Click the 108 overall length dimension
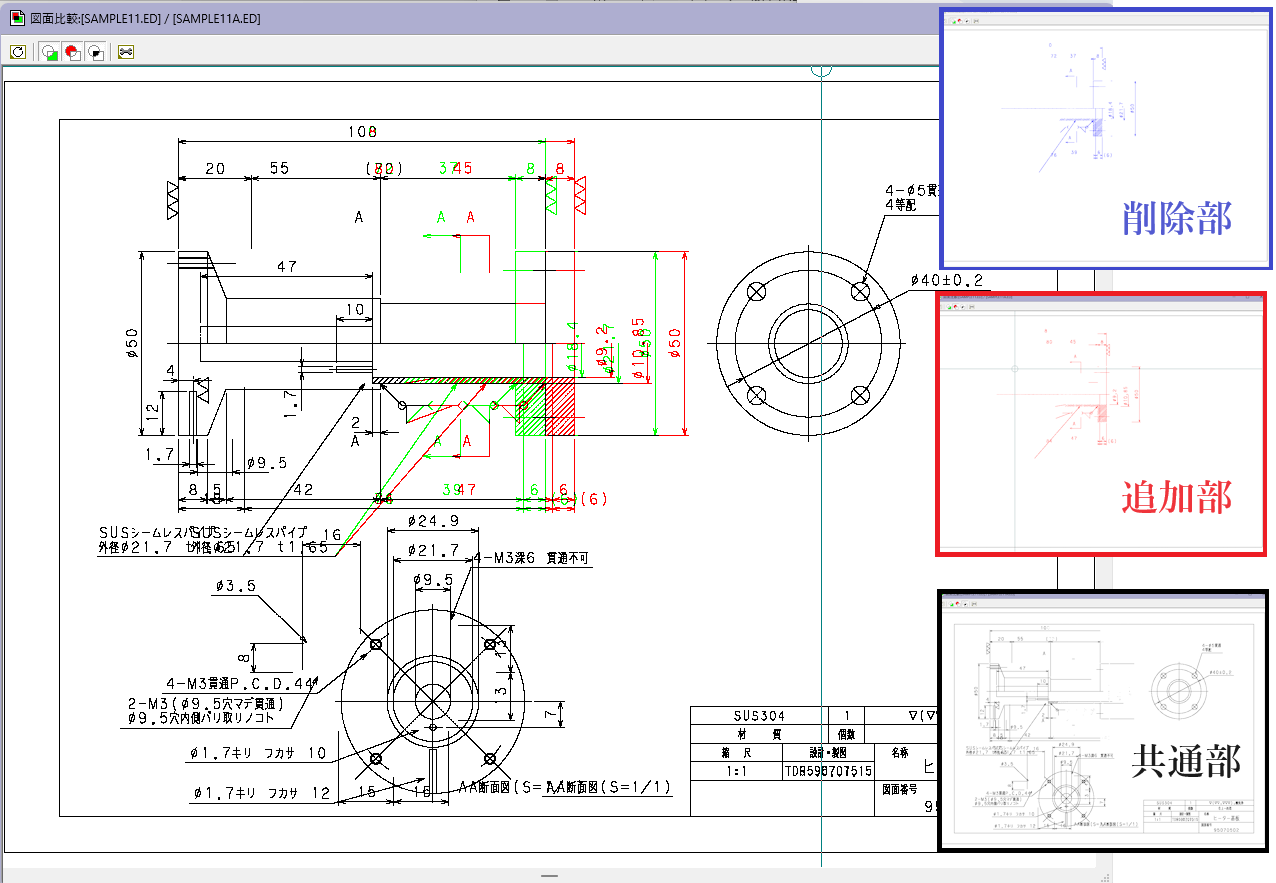 361,132
